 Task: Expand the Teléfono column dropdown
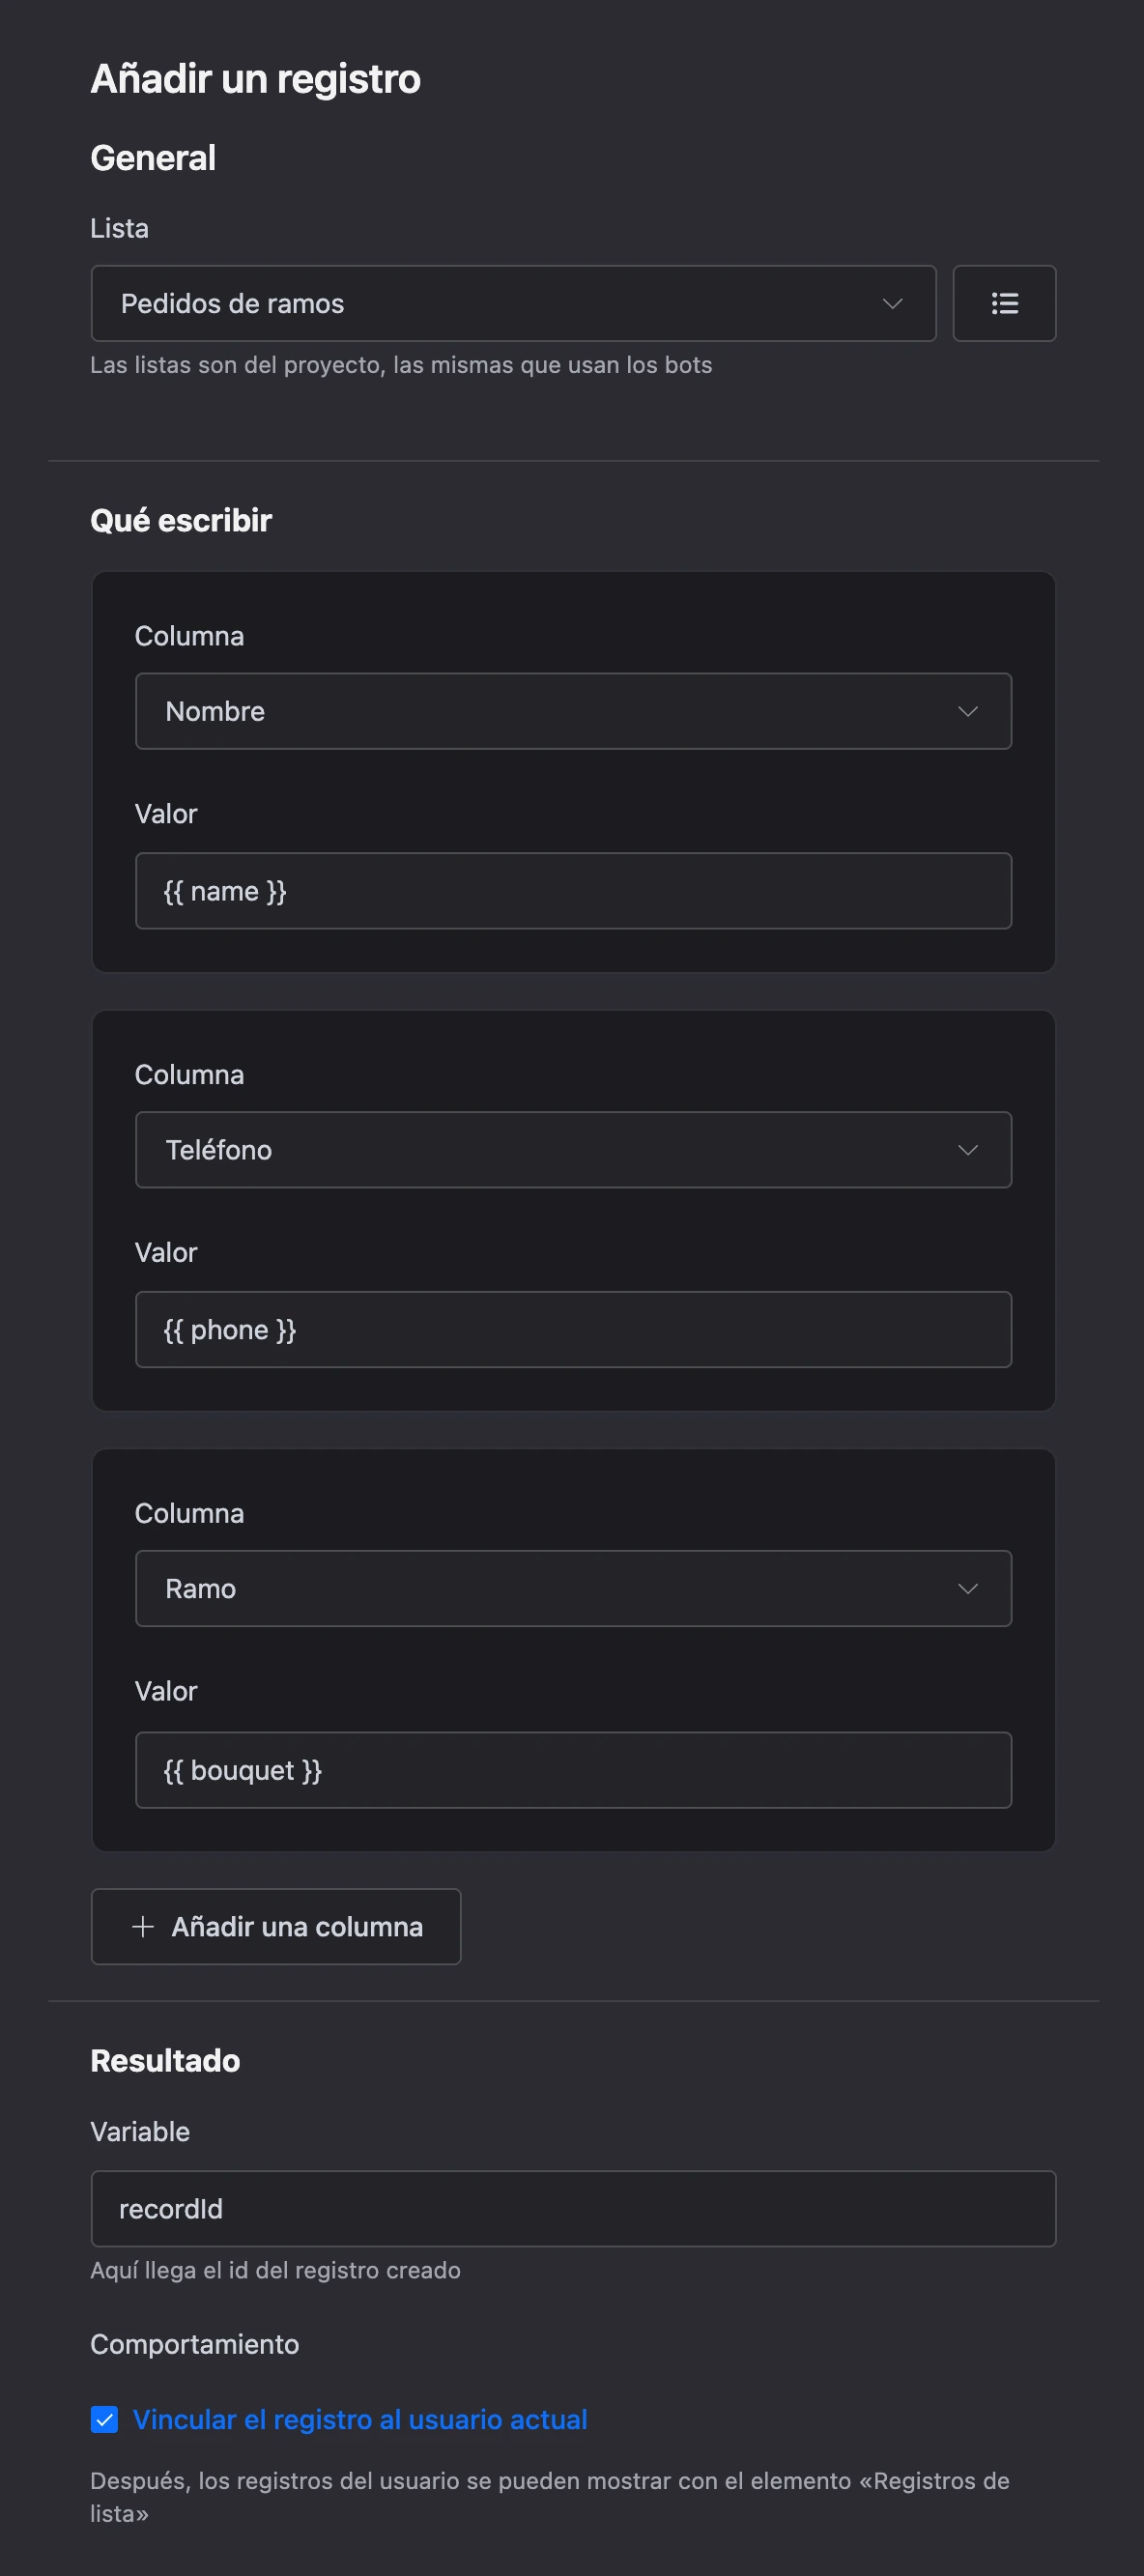click(573, 1150)
